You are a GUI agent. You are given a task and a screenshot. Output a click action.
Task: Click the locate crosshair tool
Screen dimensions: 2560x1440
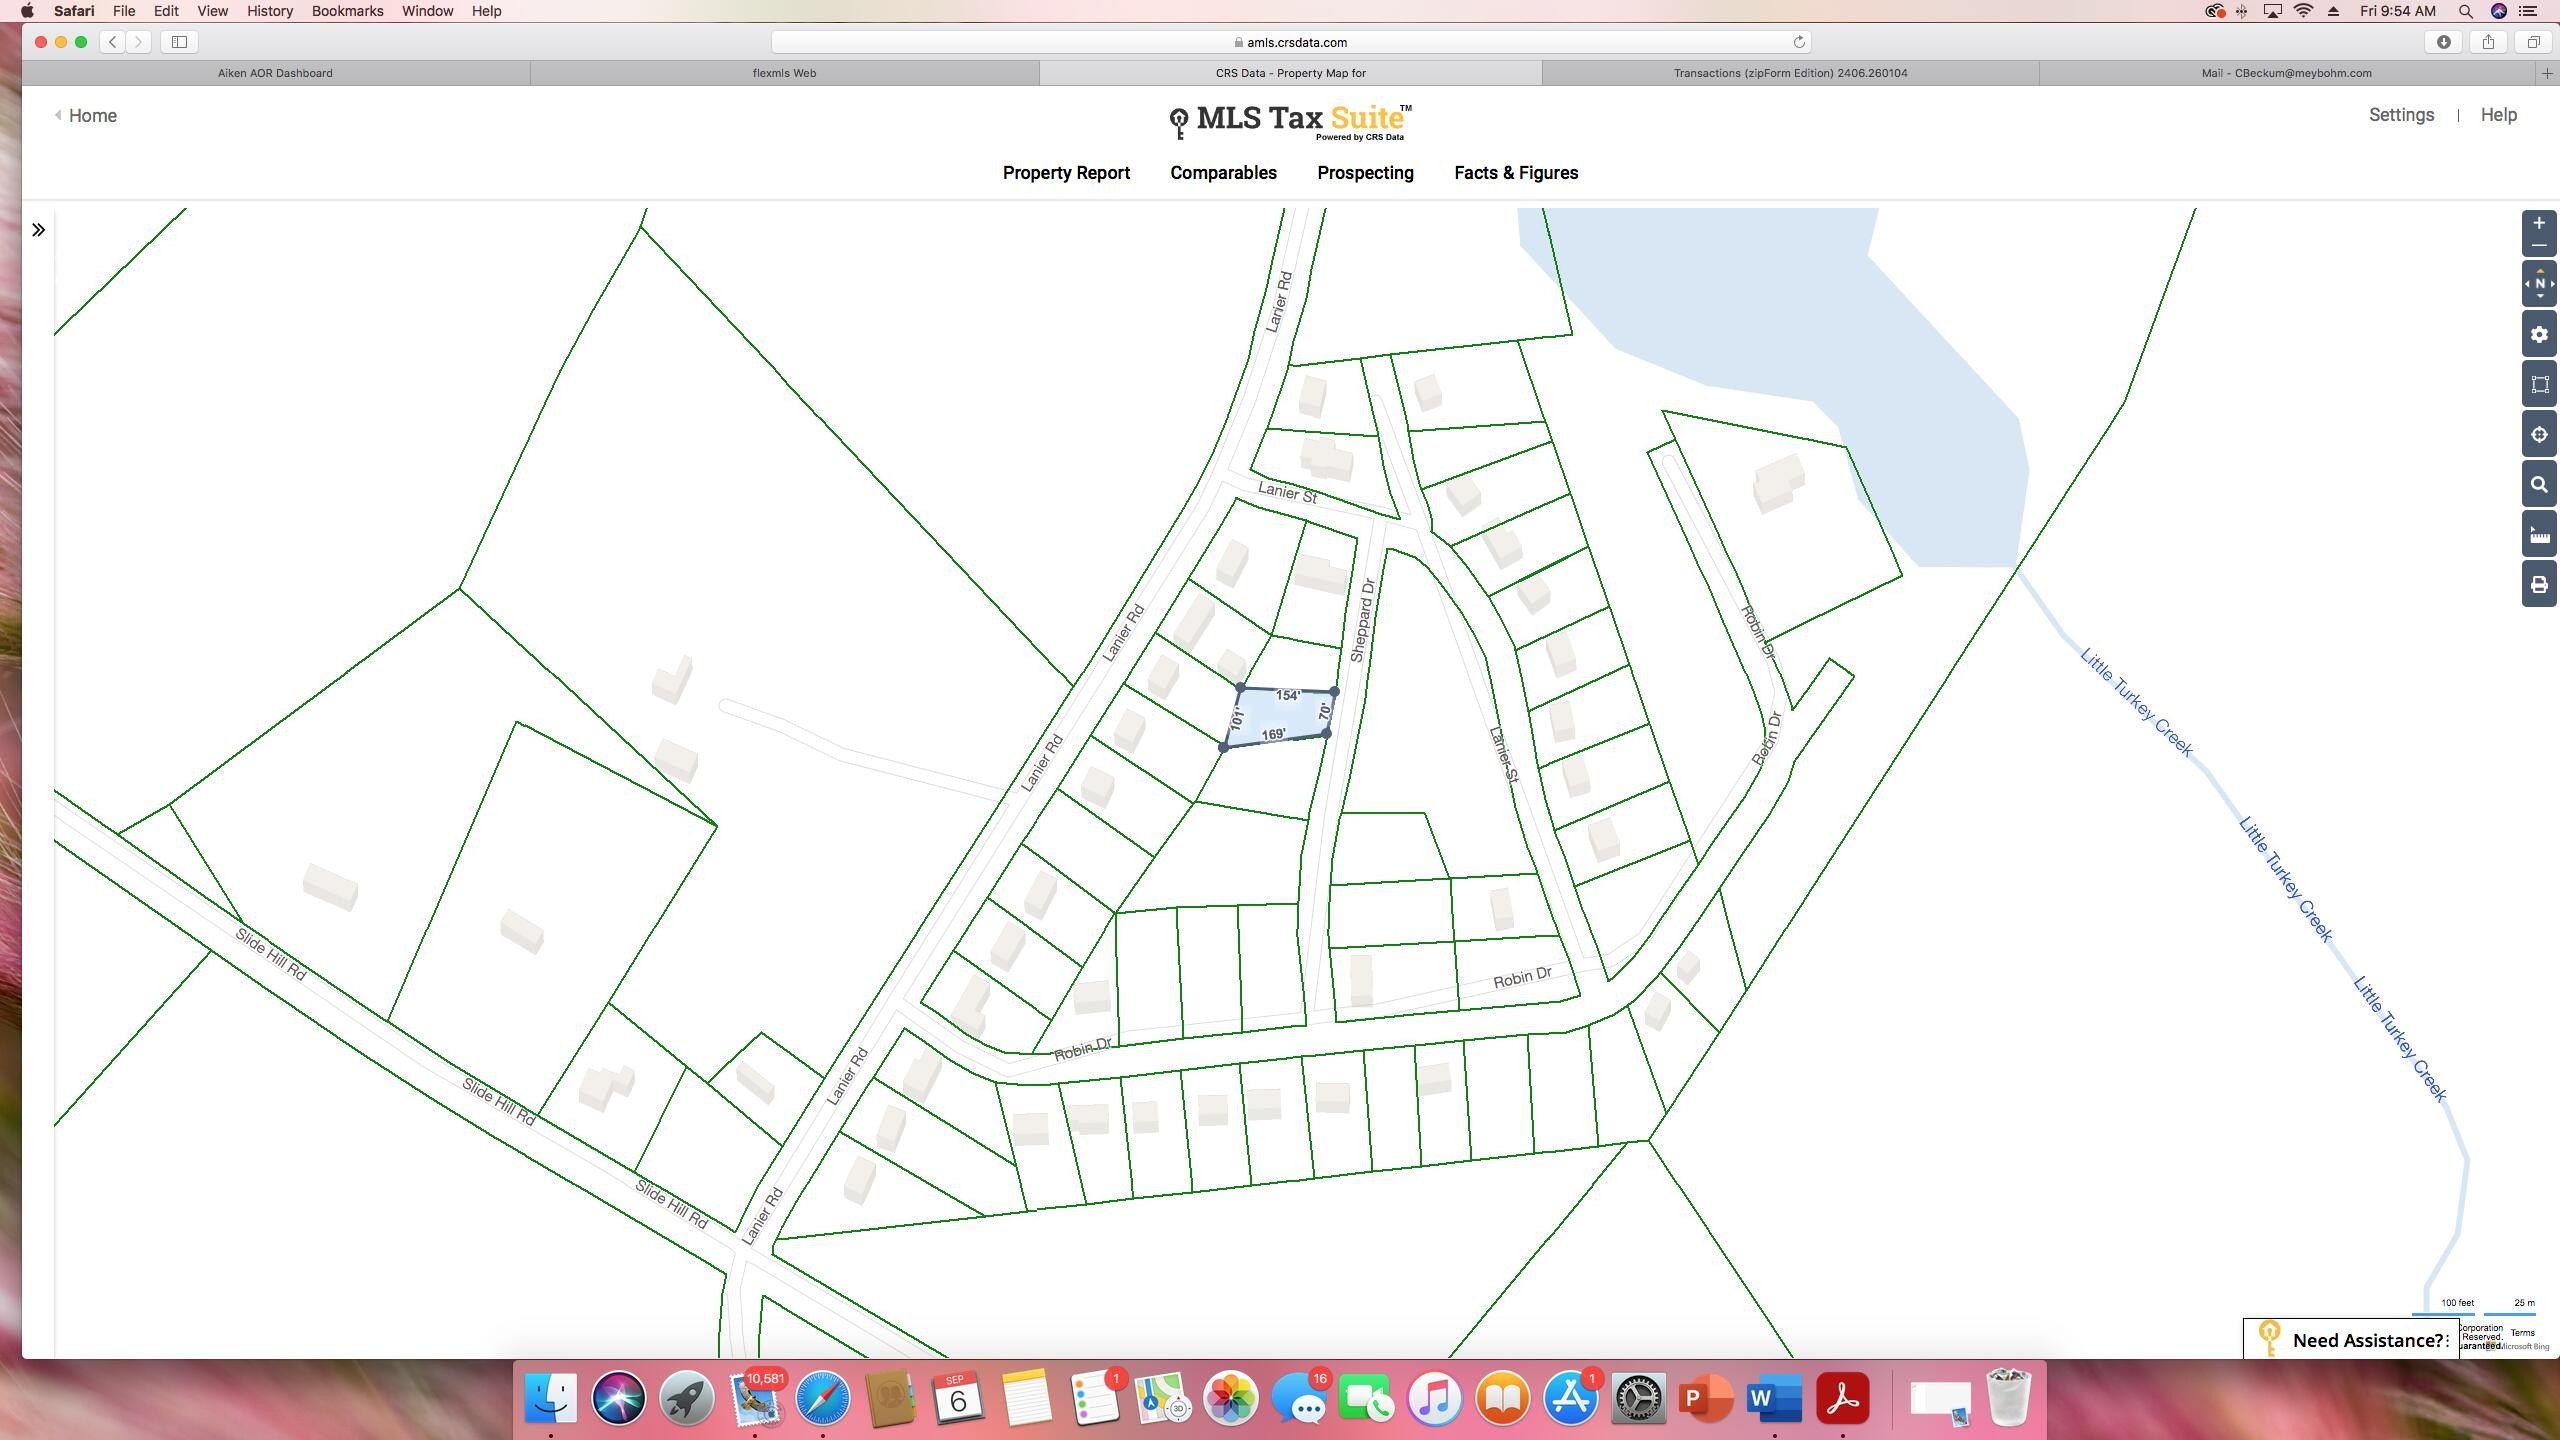(x=2539, y=434)
